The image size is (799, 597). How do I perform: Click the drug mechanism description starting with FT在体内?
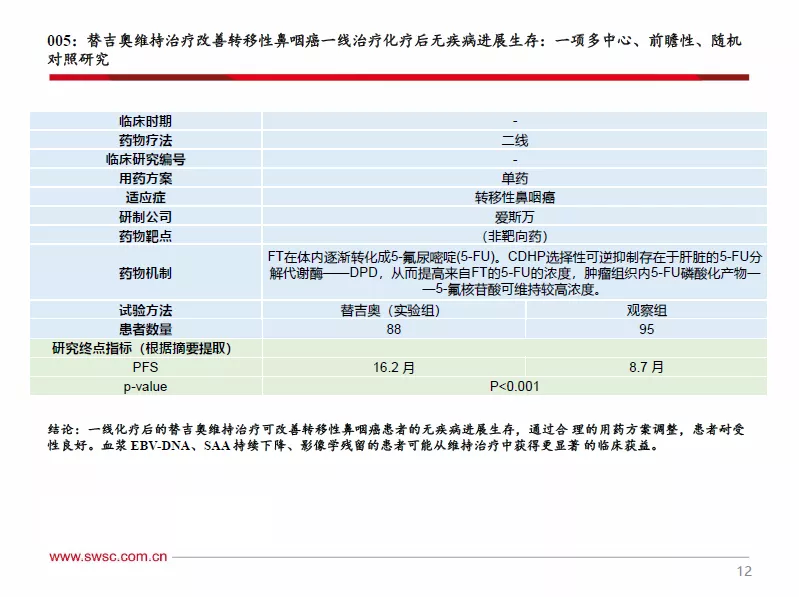tap(515, 273)
